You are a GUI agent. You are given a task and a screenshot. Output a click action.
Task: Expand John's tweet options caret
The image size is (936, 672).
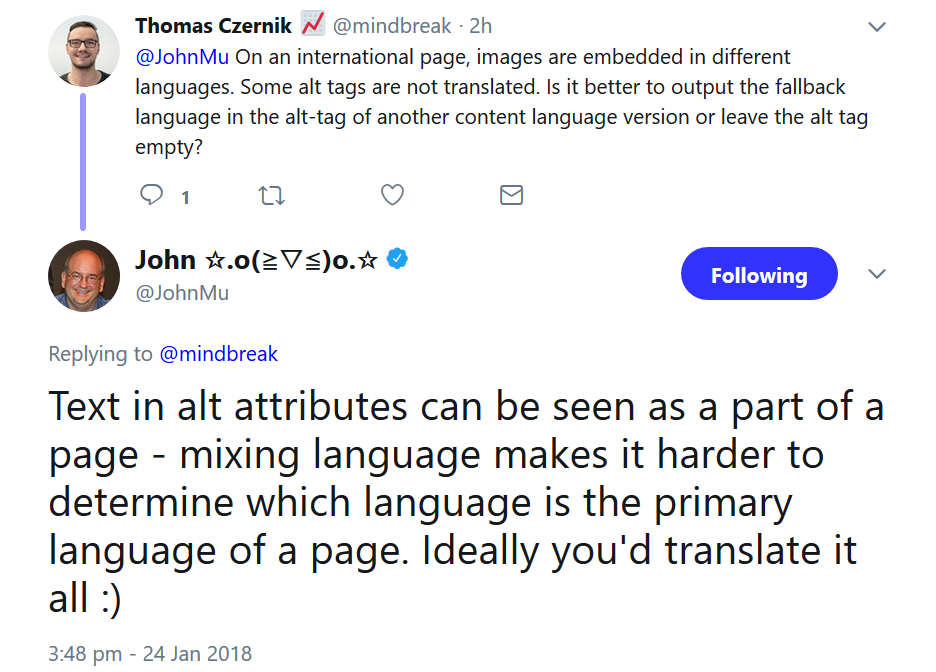[x=877, y=273]
